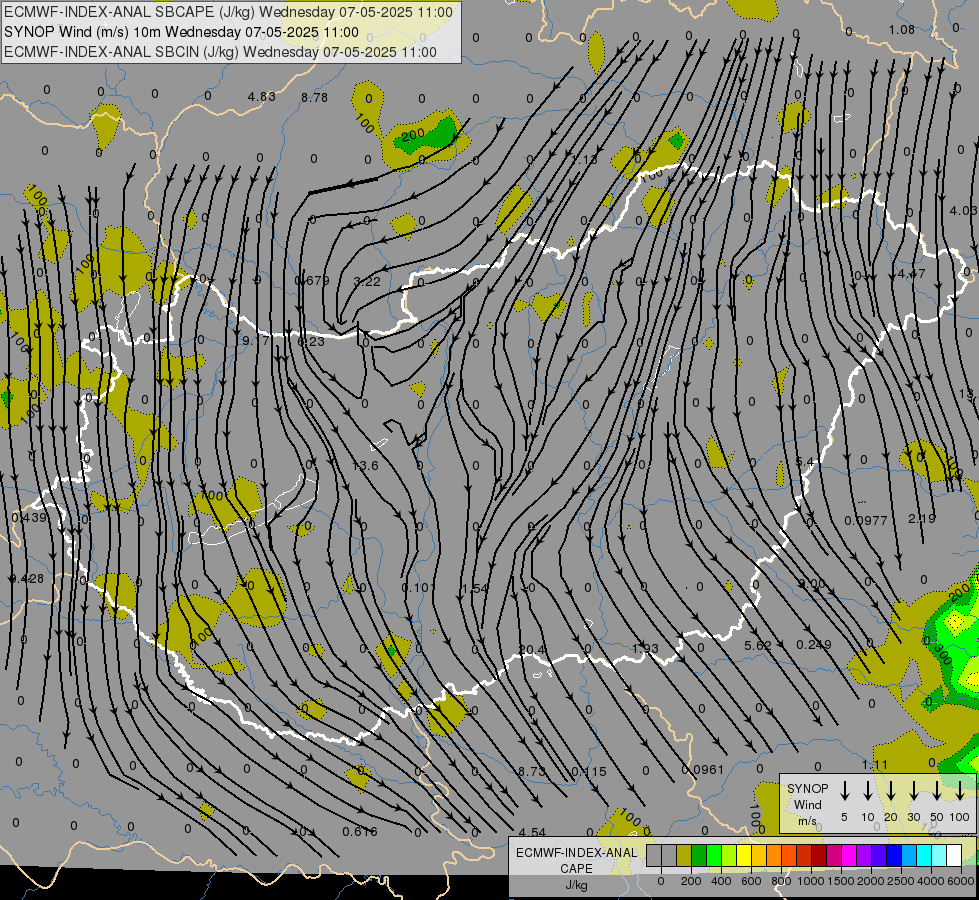Click the '4000' tick label in legend

click(931, 881)
